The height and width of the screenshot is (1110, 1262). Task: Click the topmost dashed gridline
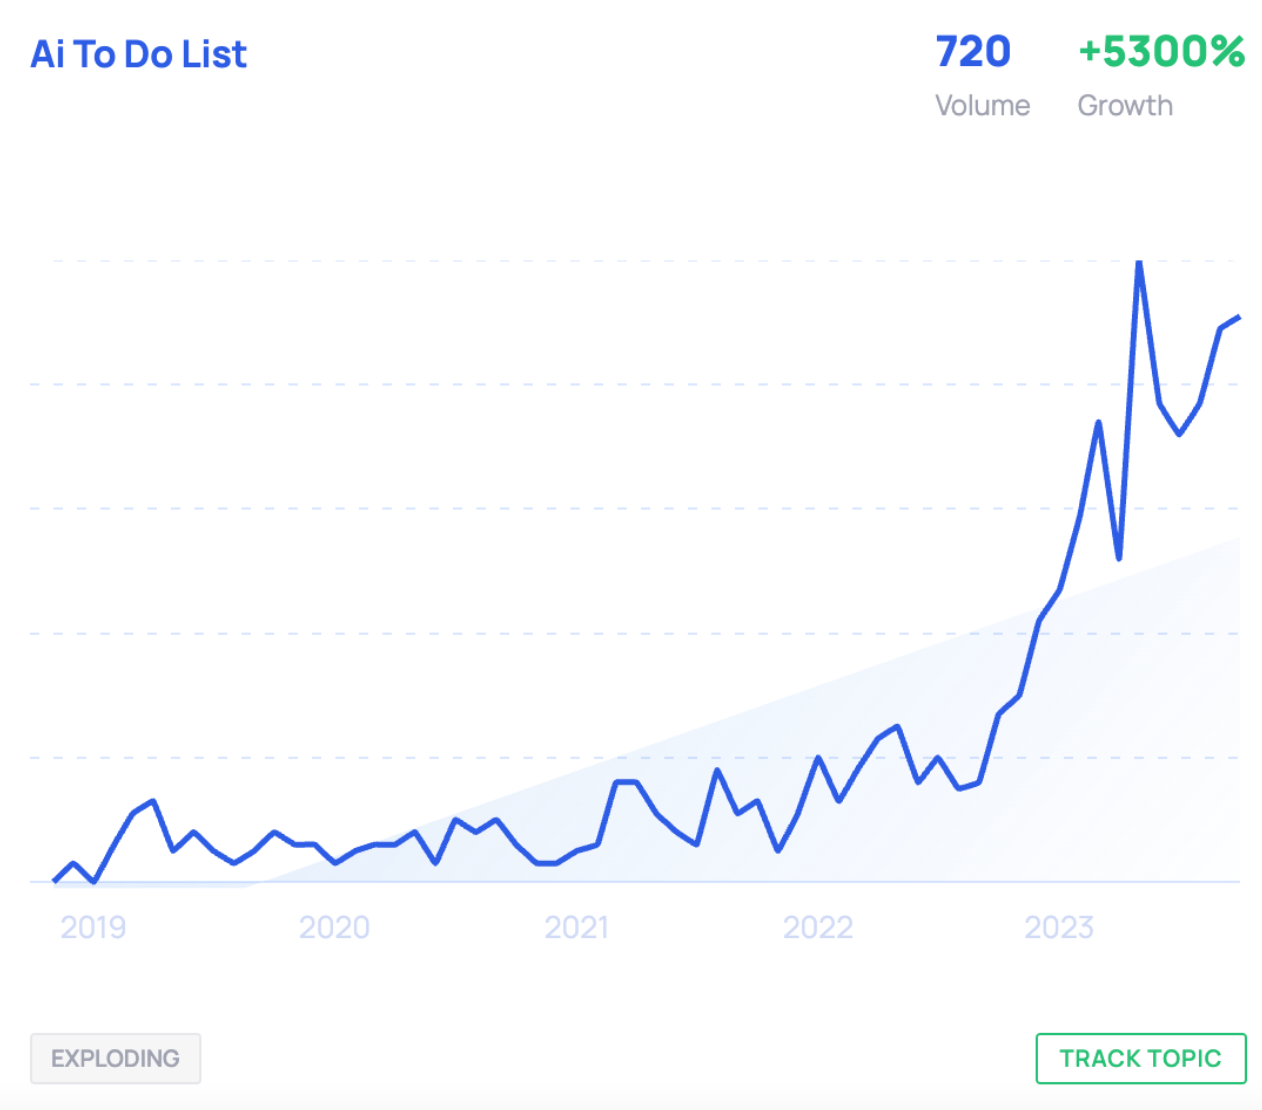point(600,261)
